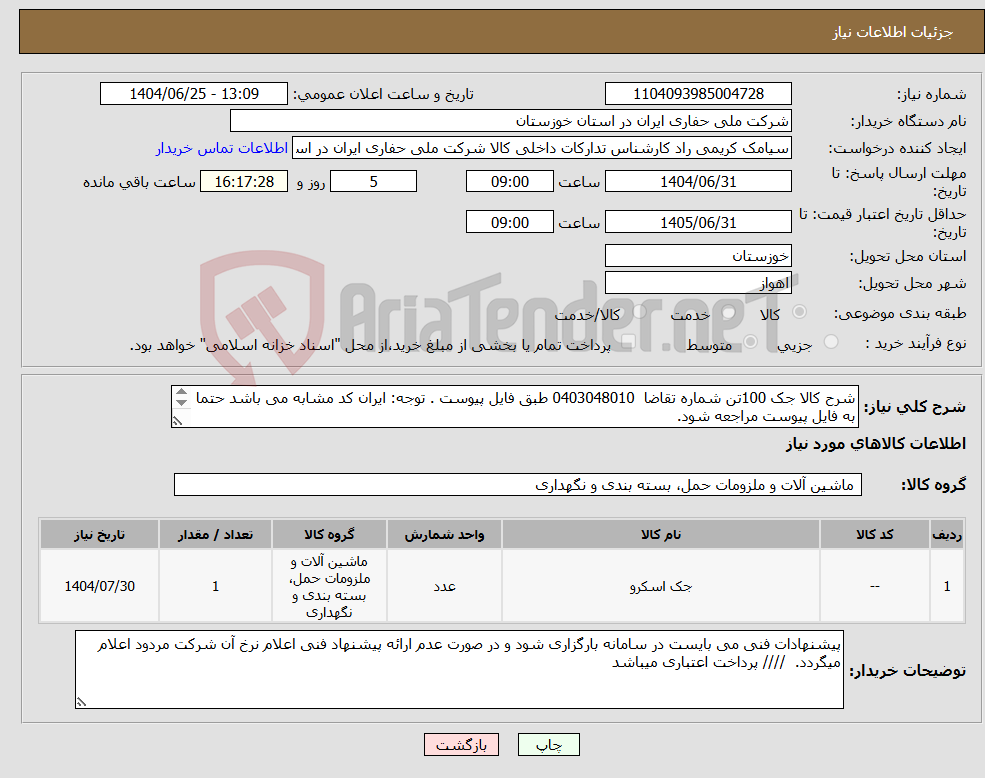Click the ساعت field showing 09:00
The height and width of the screenshot is (778, 985).
click(509, 181)
